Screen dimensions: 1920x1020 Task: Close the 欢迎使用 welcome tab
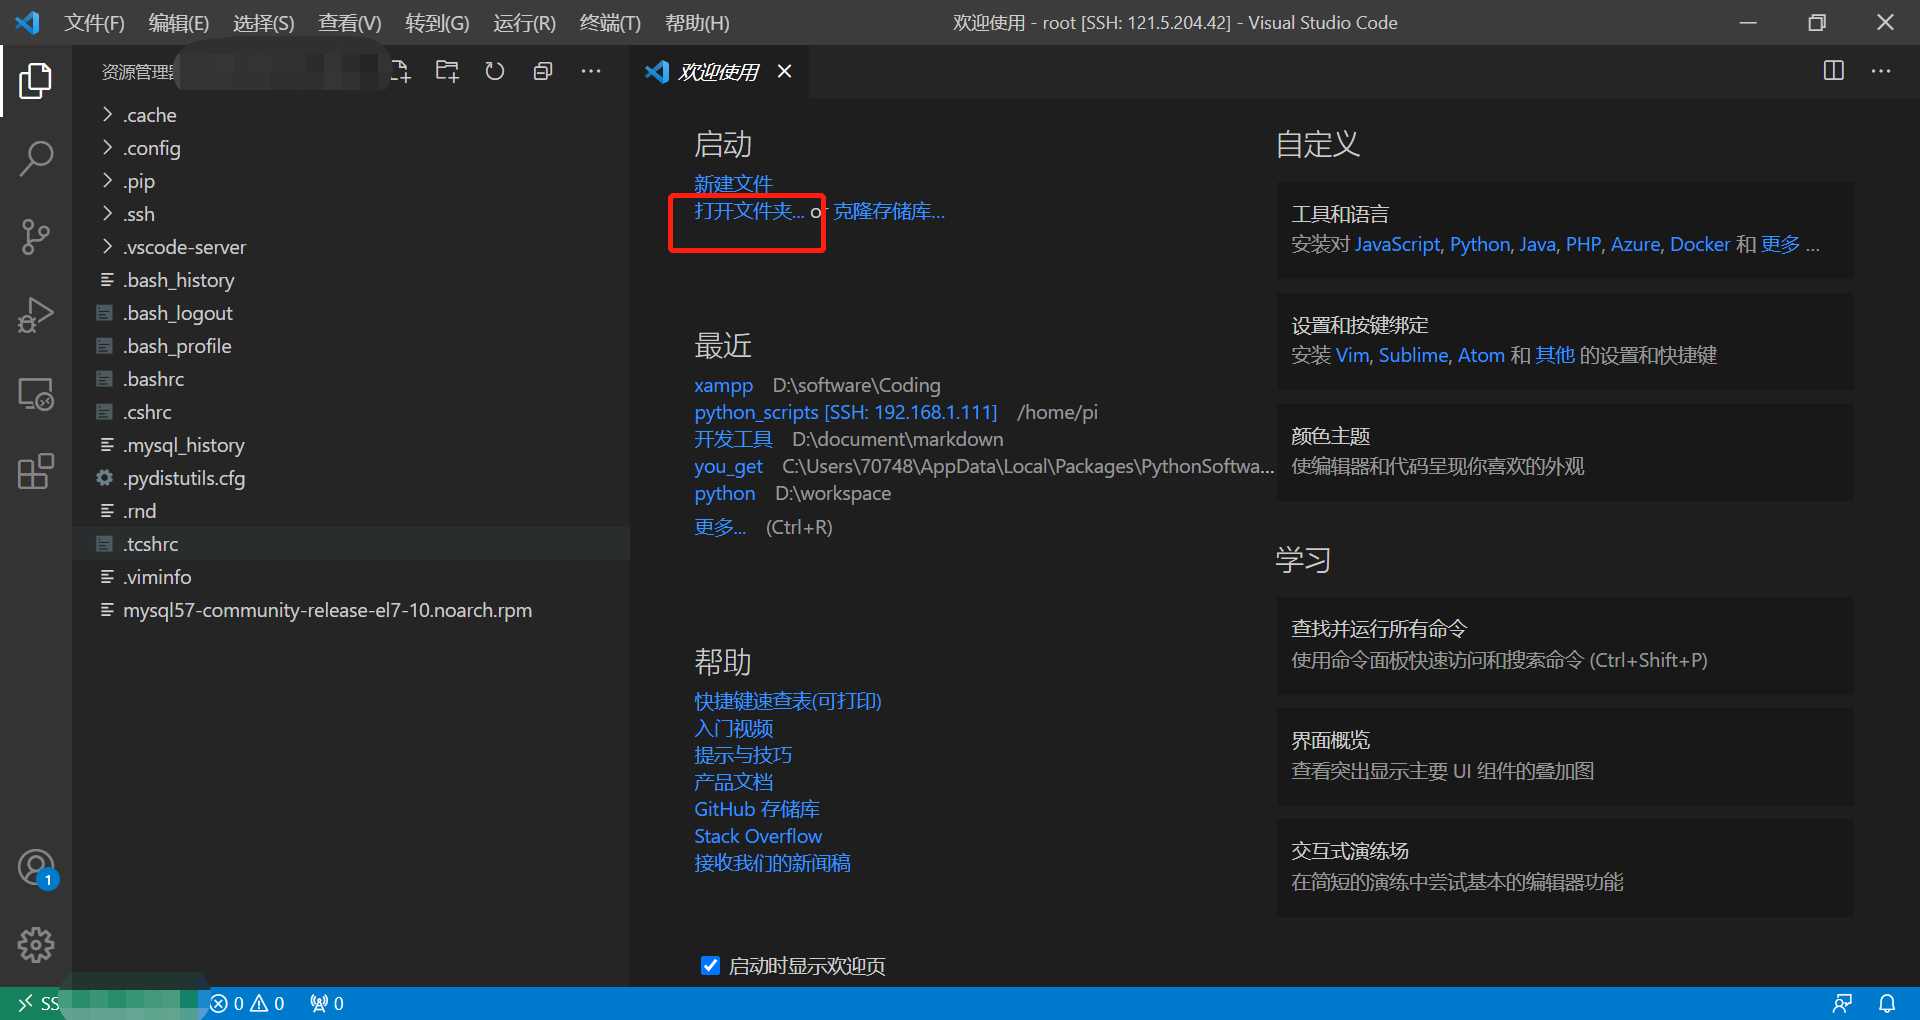[785, 71]
